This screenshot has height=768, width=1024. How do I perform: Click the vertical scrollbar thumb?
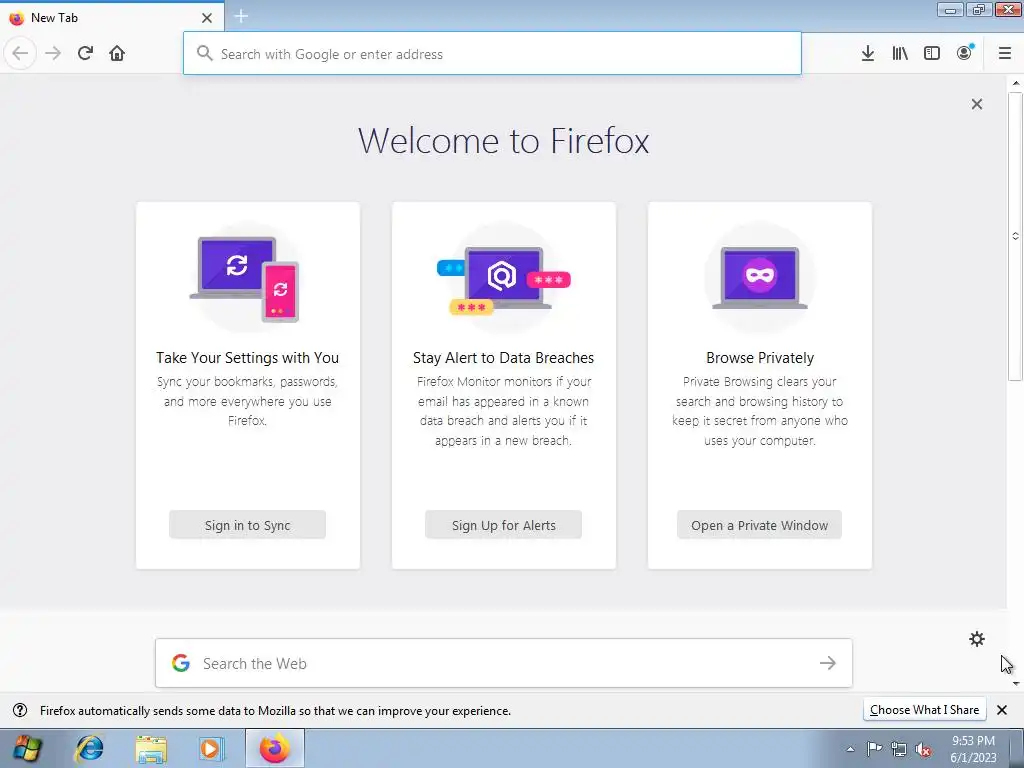[1016, 236]
